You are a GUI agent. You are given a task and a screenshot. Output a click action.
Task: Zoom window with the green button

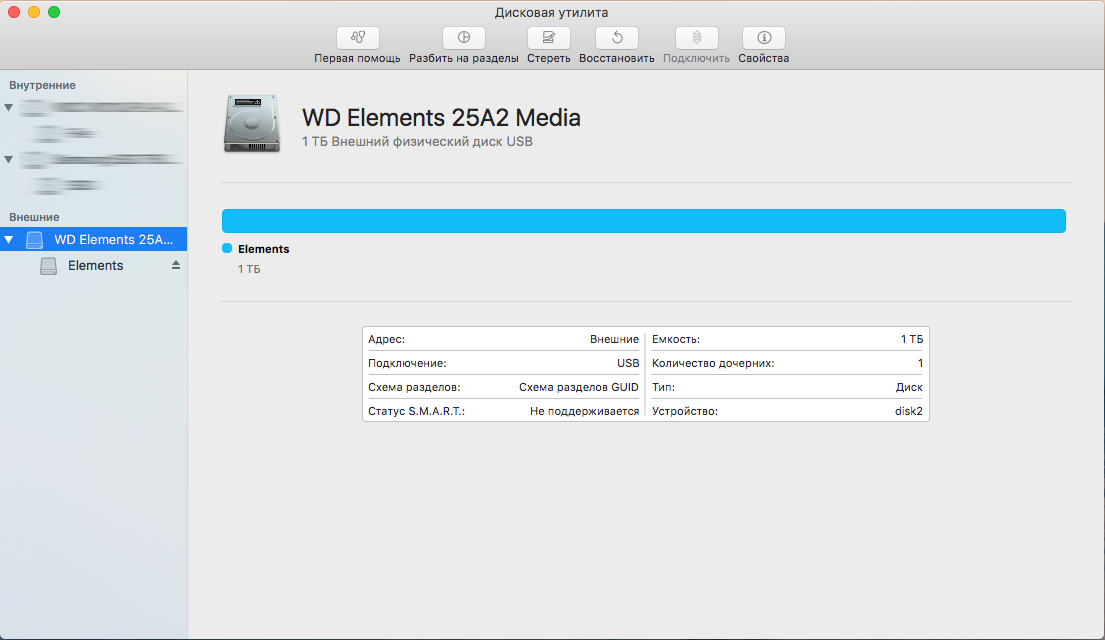(54, 12)
